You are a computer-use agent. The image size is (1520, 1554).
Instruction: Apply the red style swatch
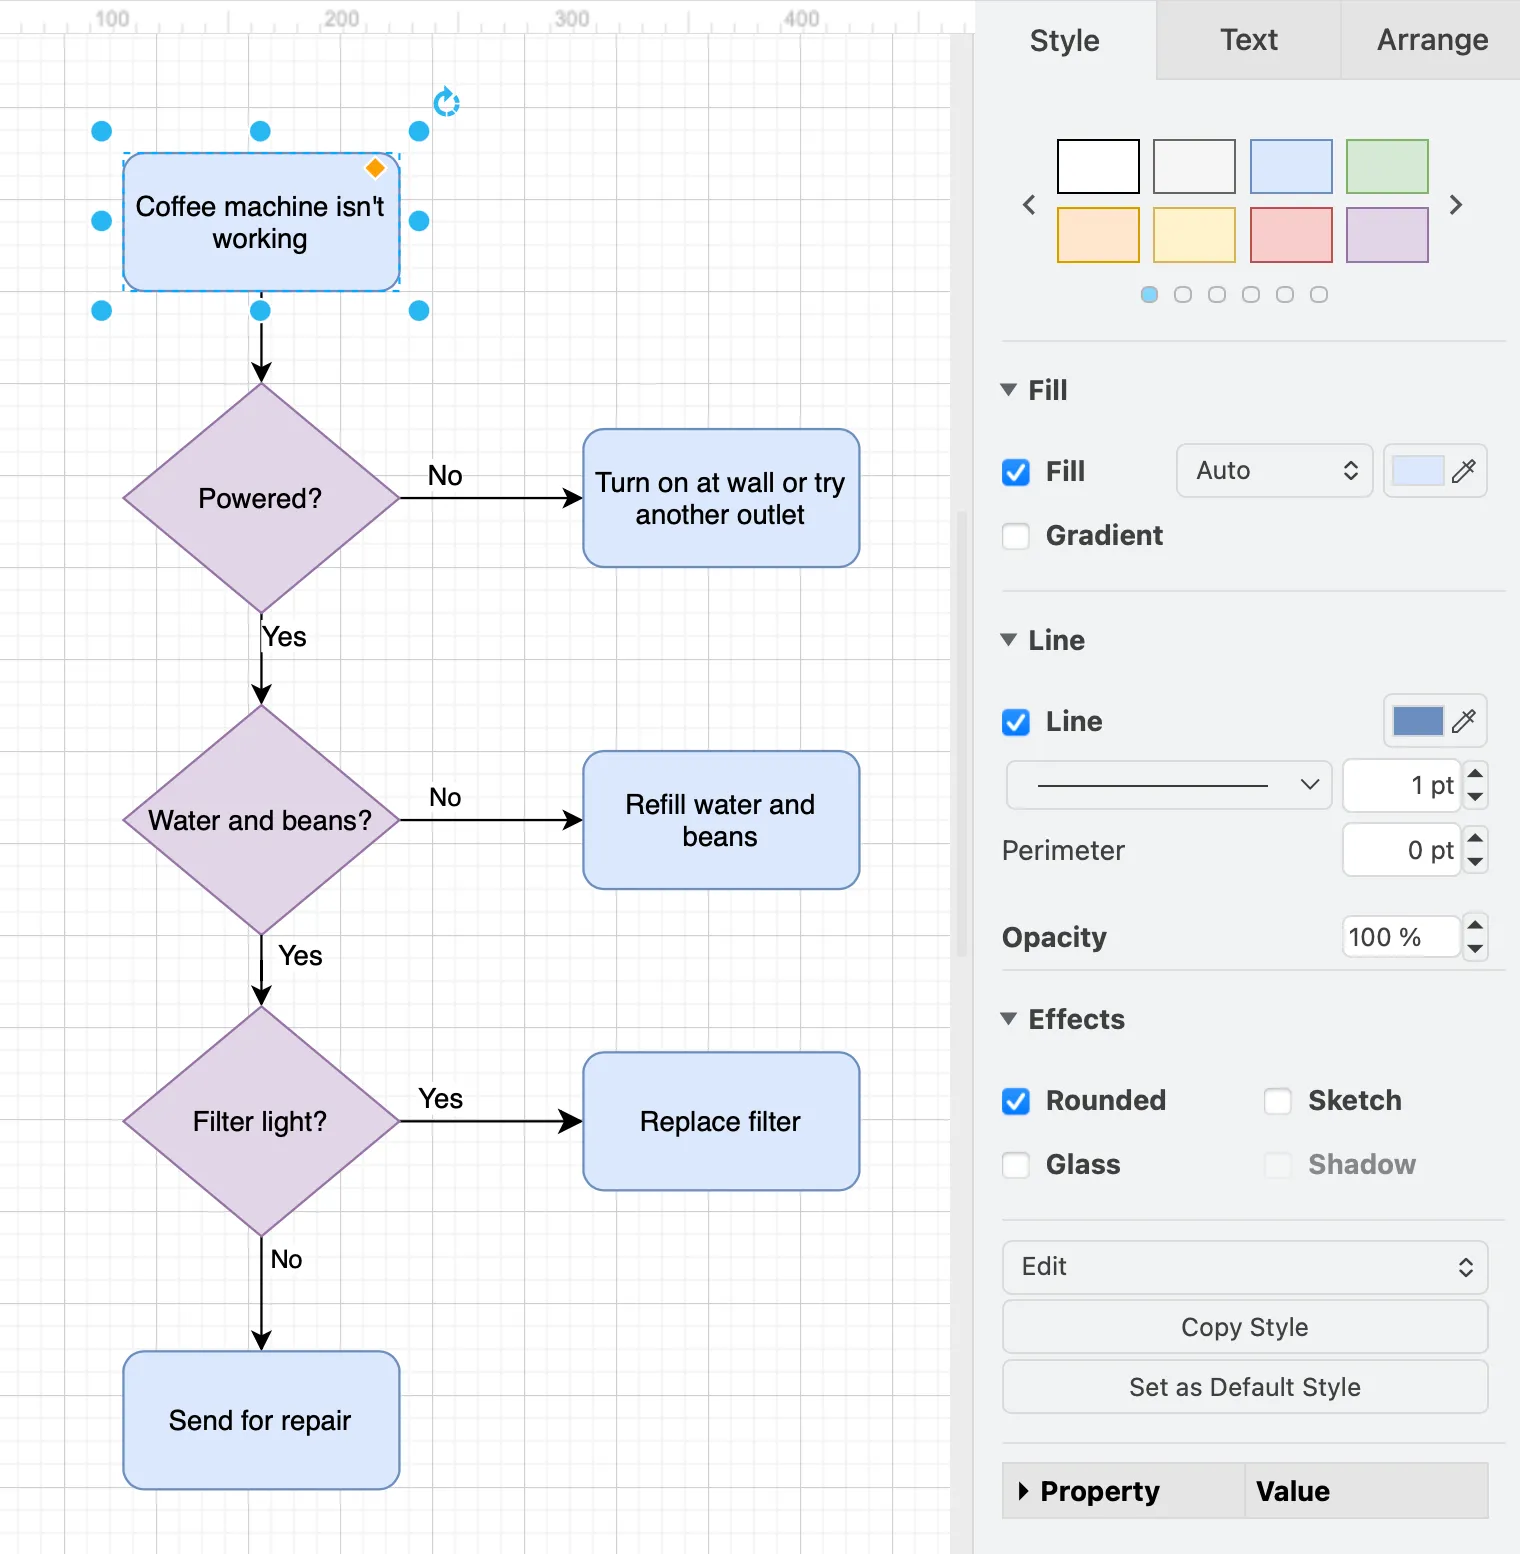click(1291, 235)
